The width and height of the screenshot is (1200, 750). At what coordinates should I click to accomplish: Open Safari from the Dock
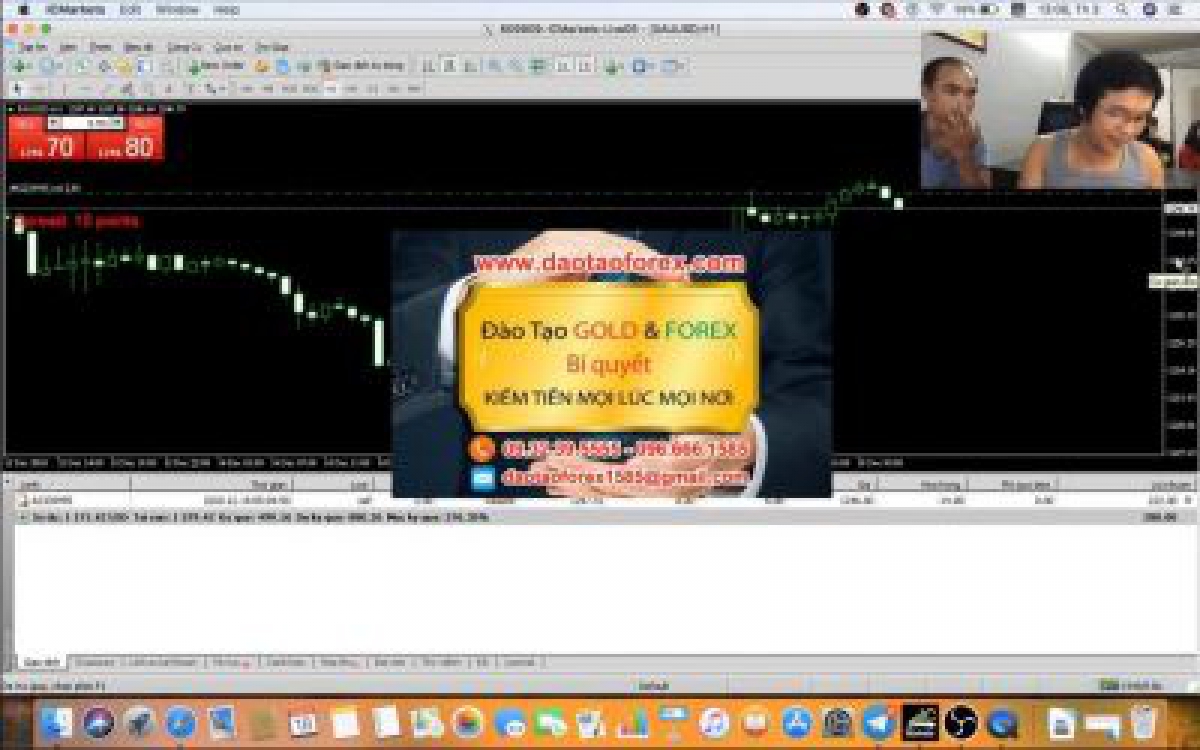tap(180, 722)
